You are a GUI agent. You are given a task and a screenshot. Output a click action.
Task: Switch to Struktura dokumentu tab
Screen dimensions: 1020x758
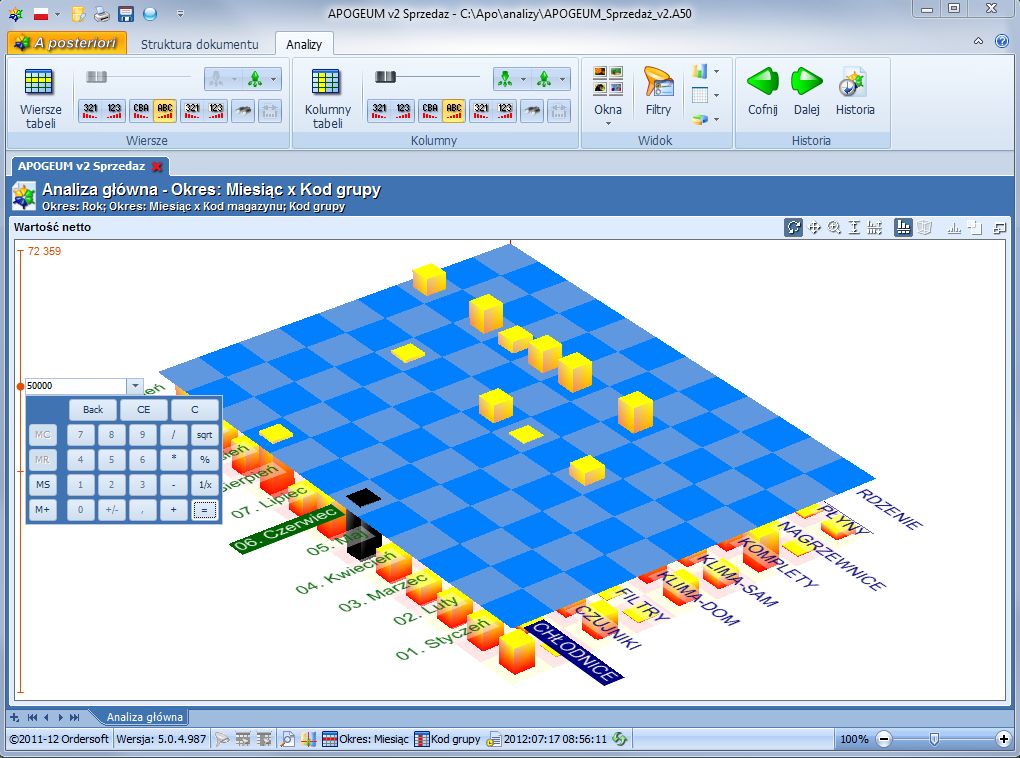(199, 44)
